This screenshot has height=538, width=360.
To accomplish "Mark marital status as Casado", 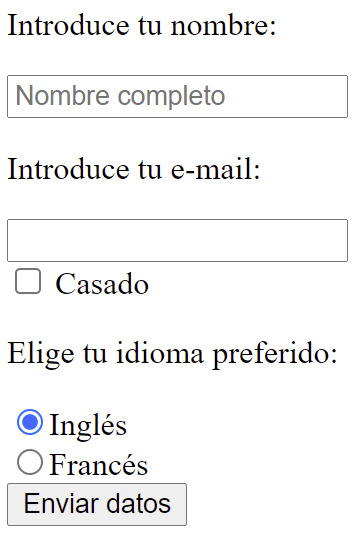I will (x=28, y=281).
